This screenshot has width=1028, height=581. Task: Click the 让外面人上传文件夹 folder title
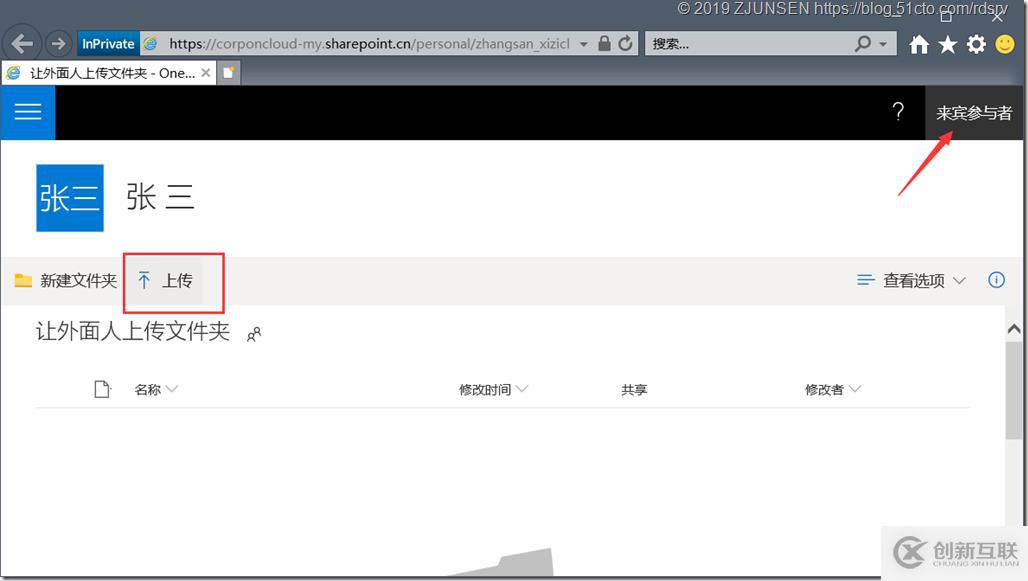[x=133, y=331]
